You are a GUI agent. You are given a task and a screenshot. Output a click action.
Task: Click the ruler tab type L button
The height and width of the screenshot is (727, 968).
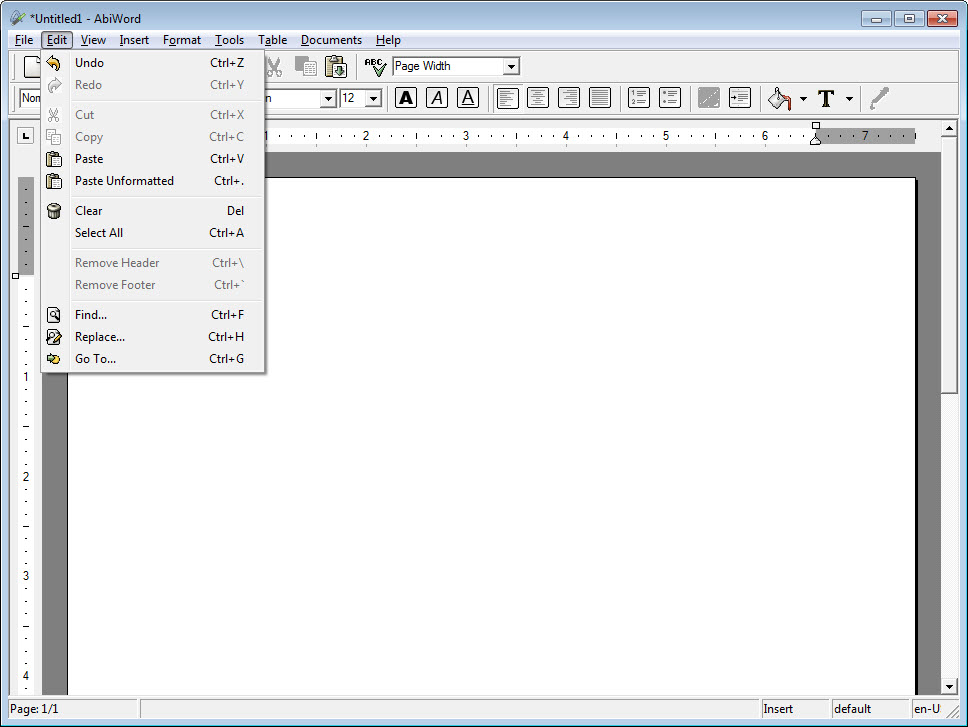(x=25, y=136)
